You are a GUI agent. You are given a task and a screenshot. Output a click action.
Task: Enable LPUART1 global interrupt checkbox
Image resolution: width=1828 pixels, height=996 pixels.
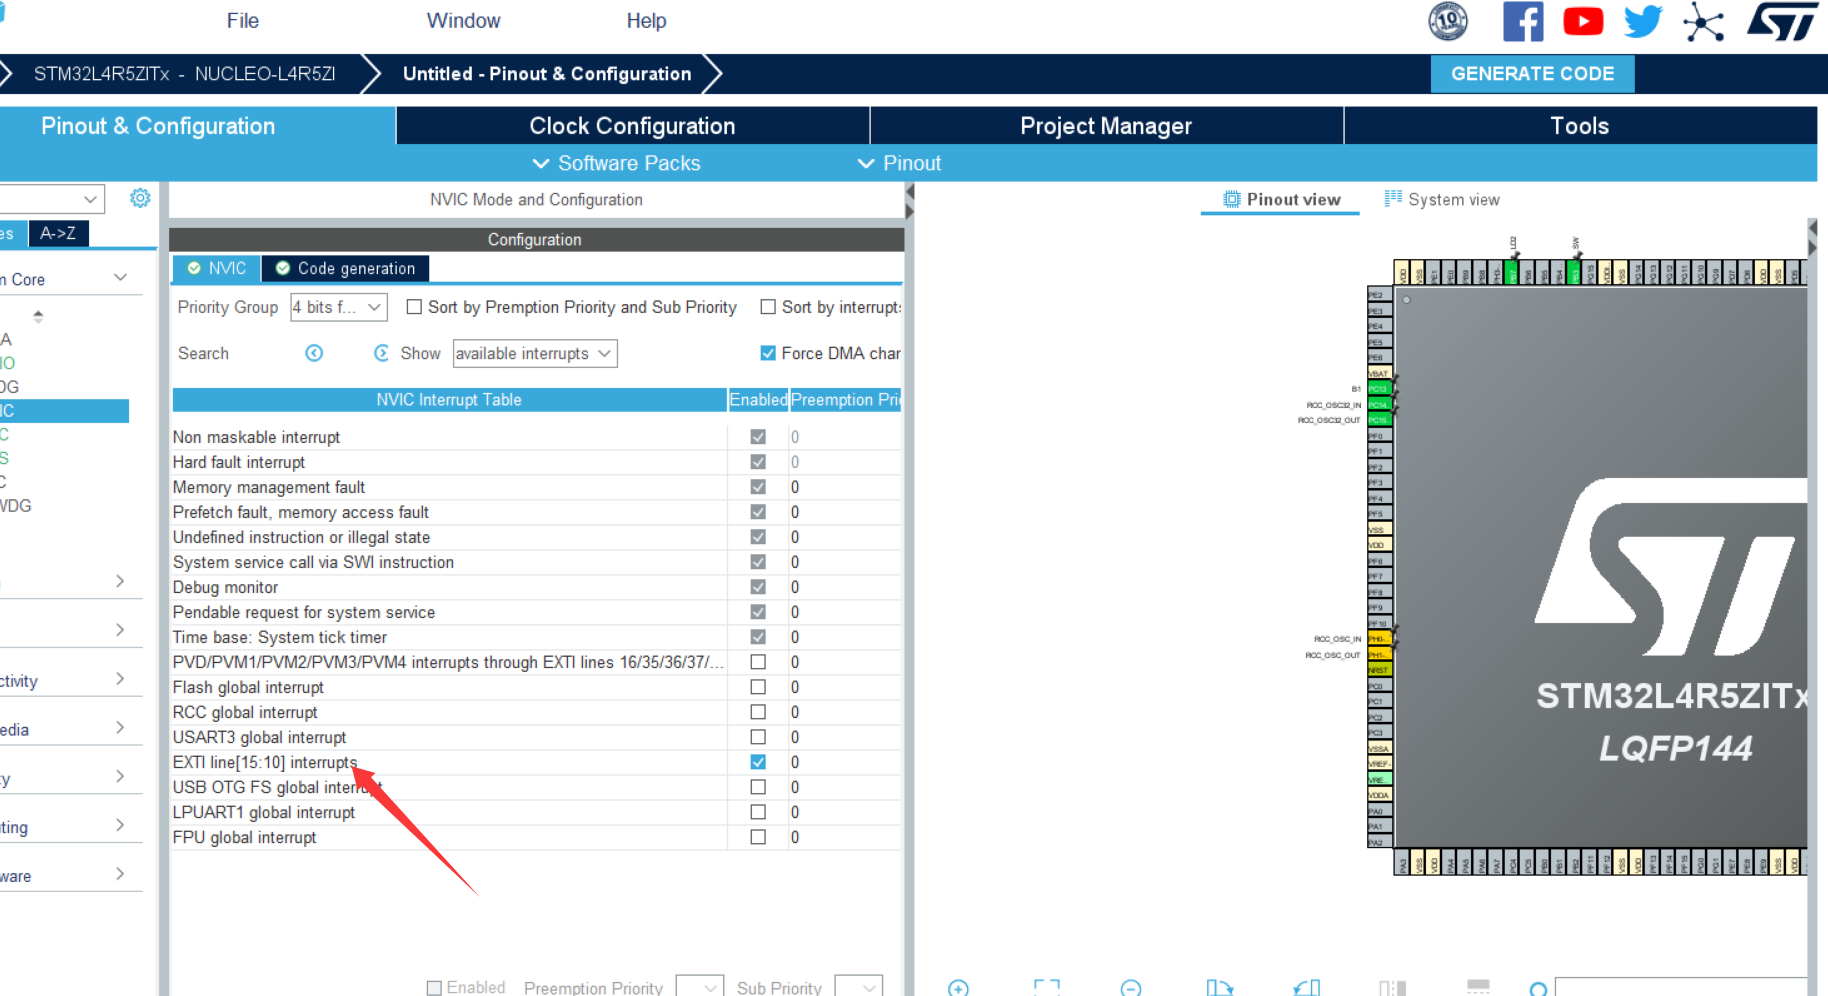point(758,812)
